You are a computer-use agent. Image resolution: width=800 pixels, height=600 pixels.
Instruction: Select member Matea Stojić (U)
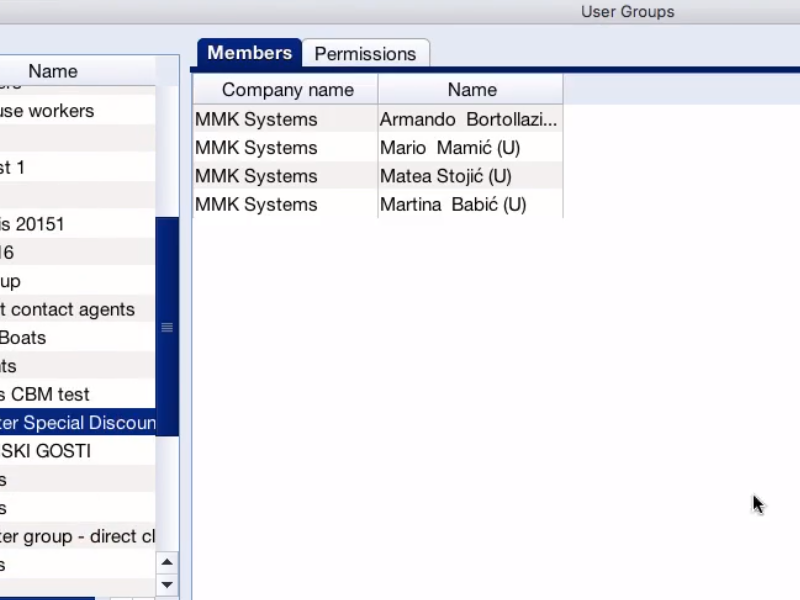click(x=445, y=176)
